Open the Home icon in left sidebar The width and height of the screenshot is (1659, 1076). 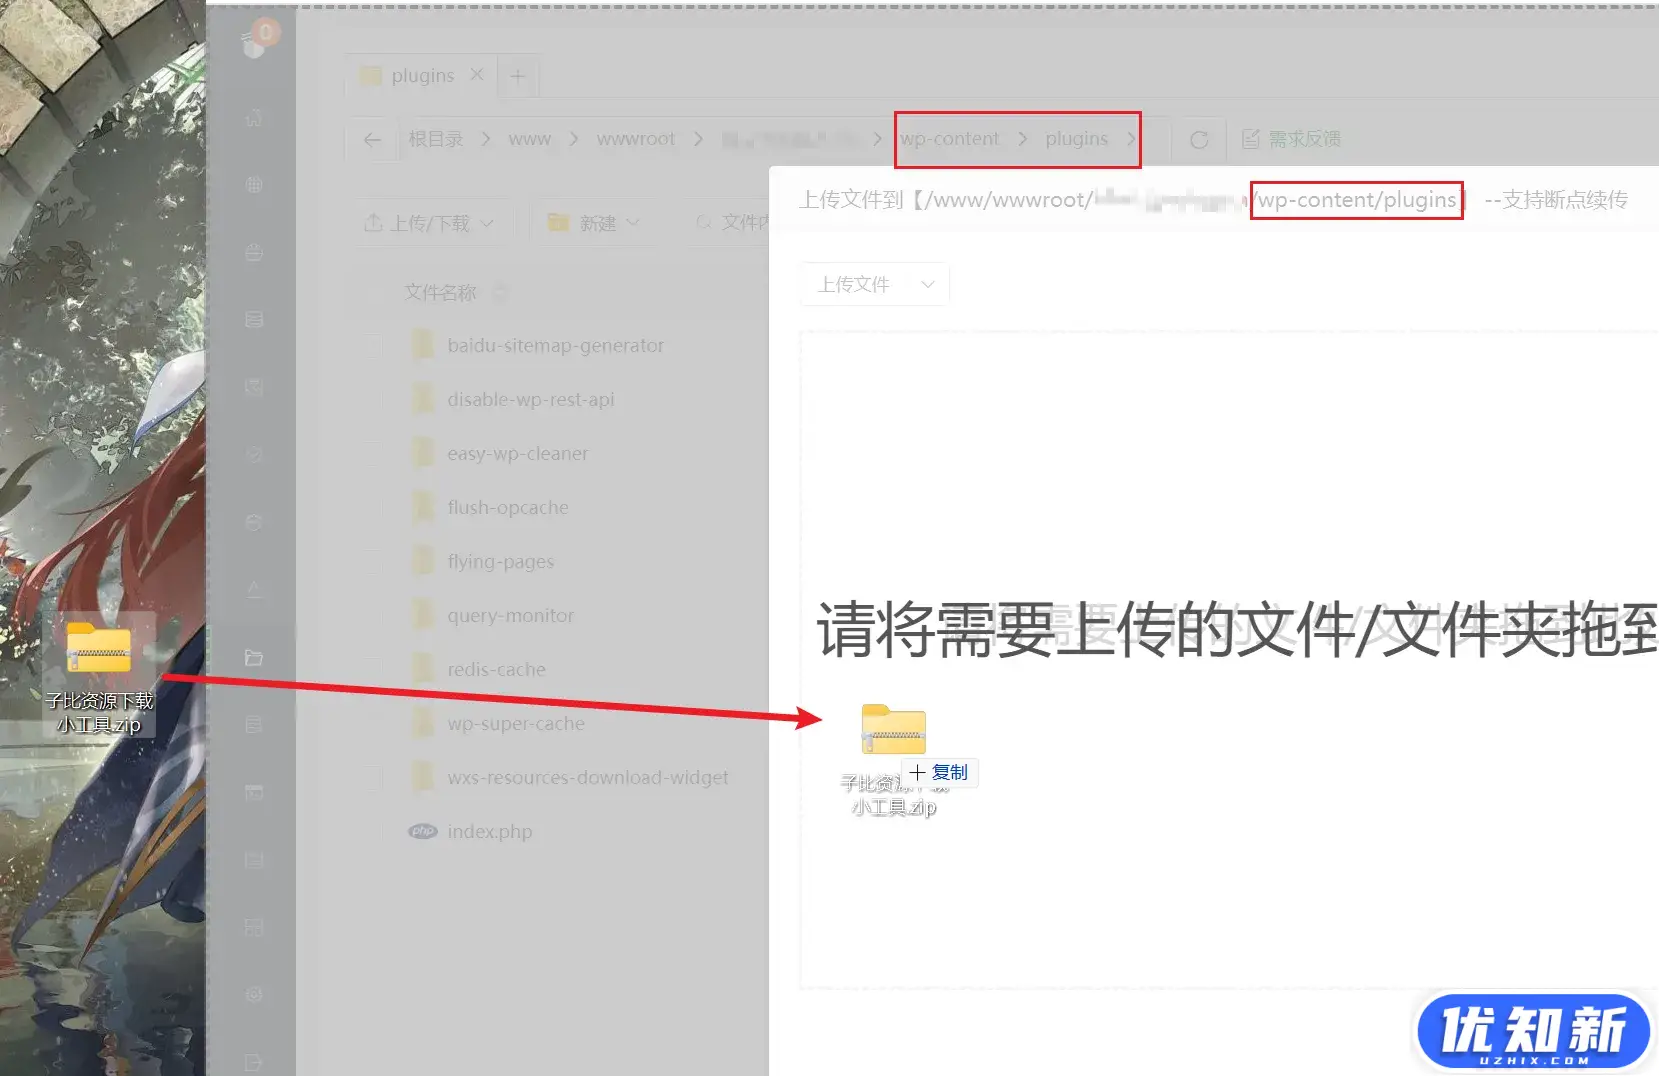[x=254, y=118]
